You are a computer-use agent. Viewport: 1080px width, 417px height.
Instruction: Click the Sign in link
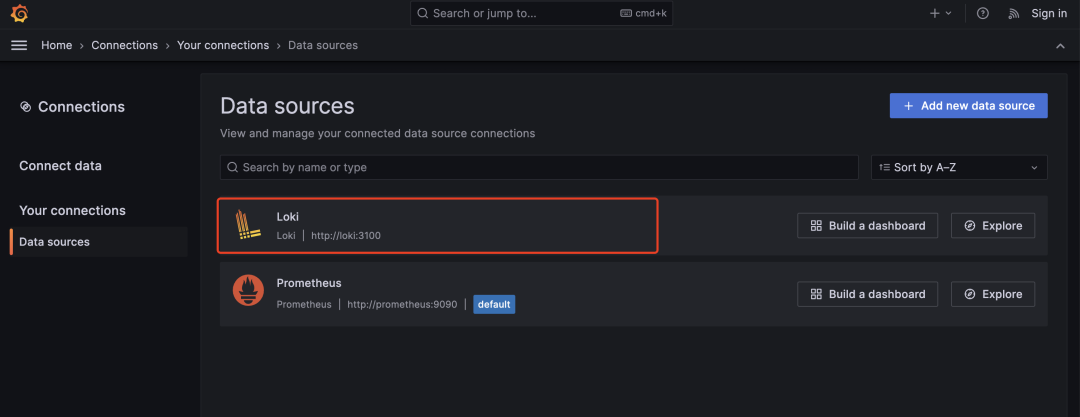(1049, 13)
